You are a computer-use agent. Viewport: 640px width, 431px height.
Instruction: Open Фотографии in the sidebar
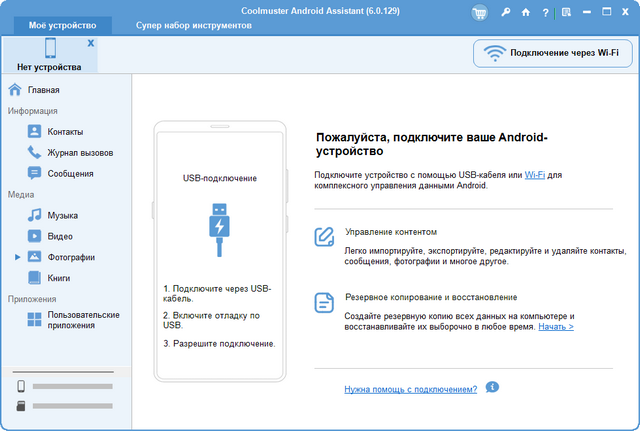pos(71,257)
